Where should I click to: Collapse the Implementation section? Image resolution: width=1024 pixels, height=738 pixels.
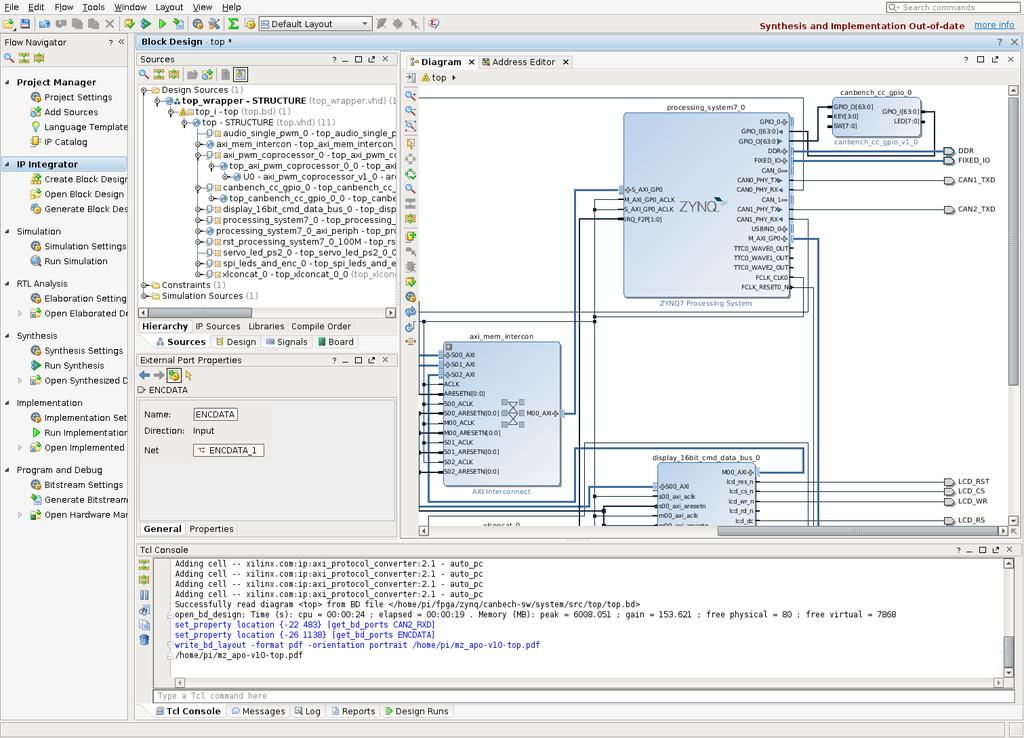click(7, 403)
